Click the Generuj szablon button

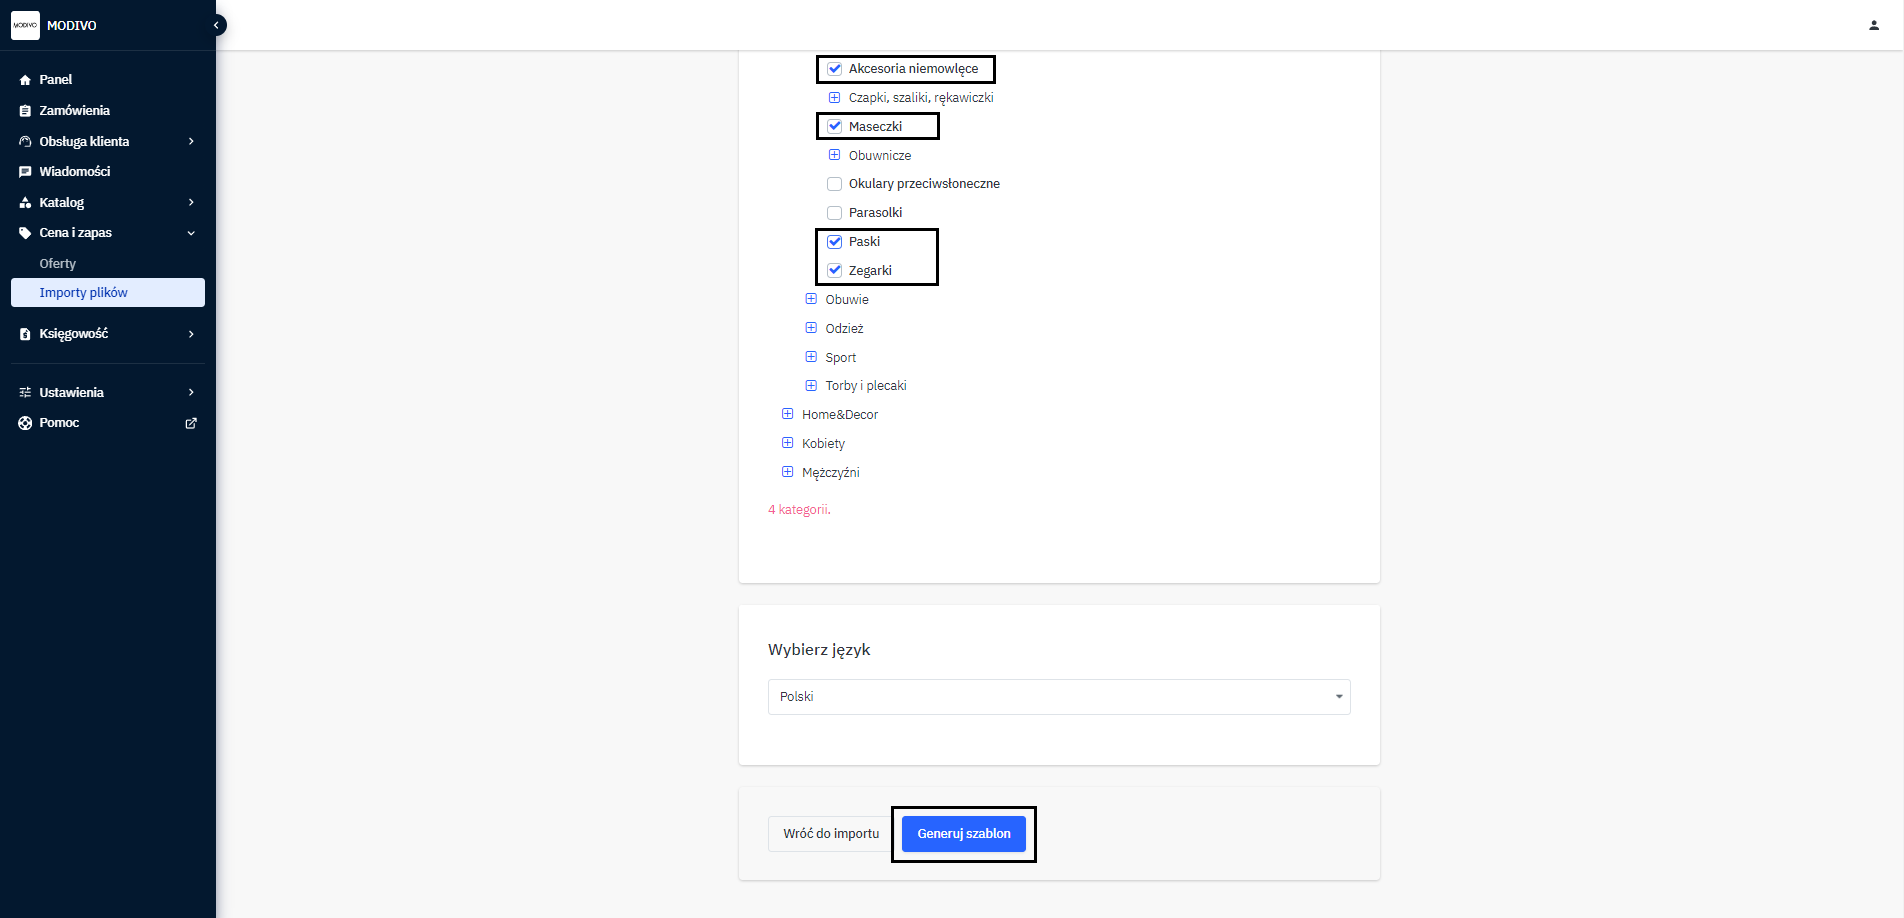tap(964, 834)
